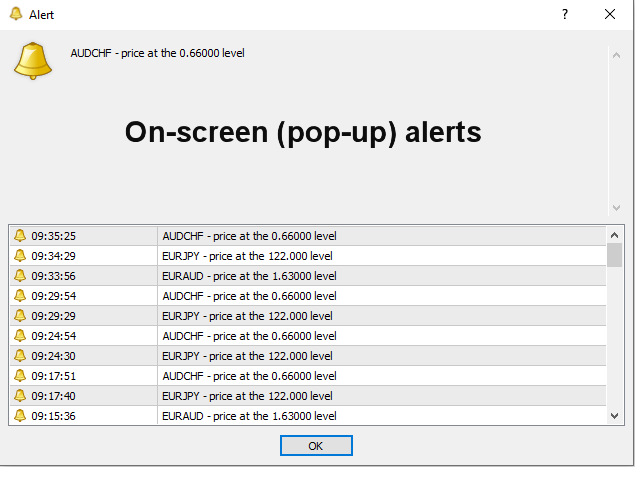Click the message pane's up scroll arrow
Image resolution: width=640 pixels, height=480 pixels.
(616, 55)
